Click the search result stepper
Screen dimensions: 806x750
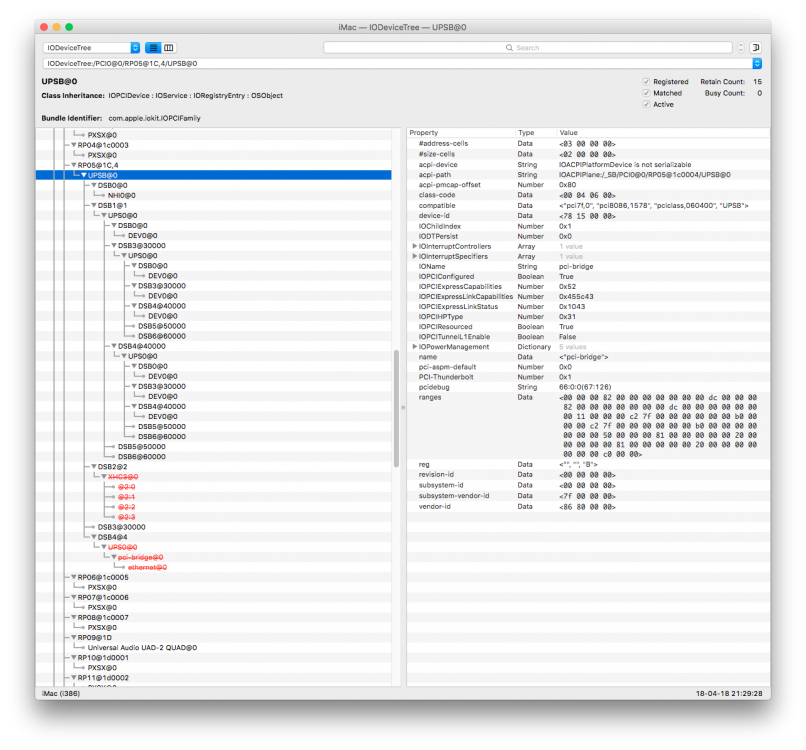point(741,48)
